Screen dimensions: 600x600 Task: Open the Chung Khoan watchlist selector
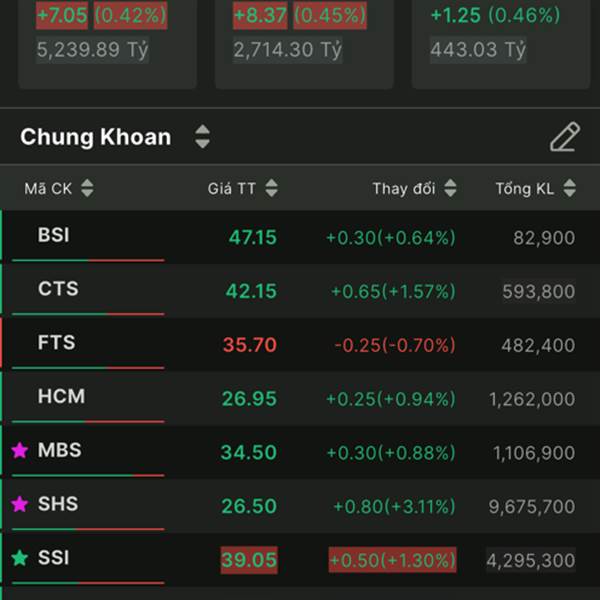click(x=202, y=137)
